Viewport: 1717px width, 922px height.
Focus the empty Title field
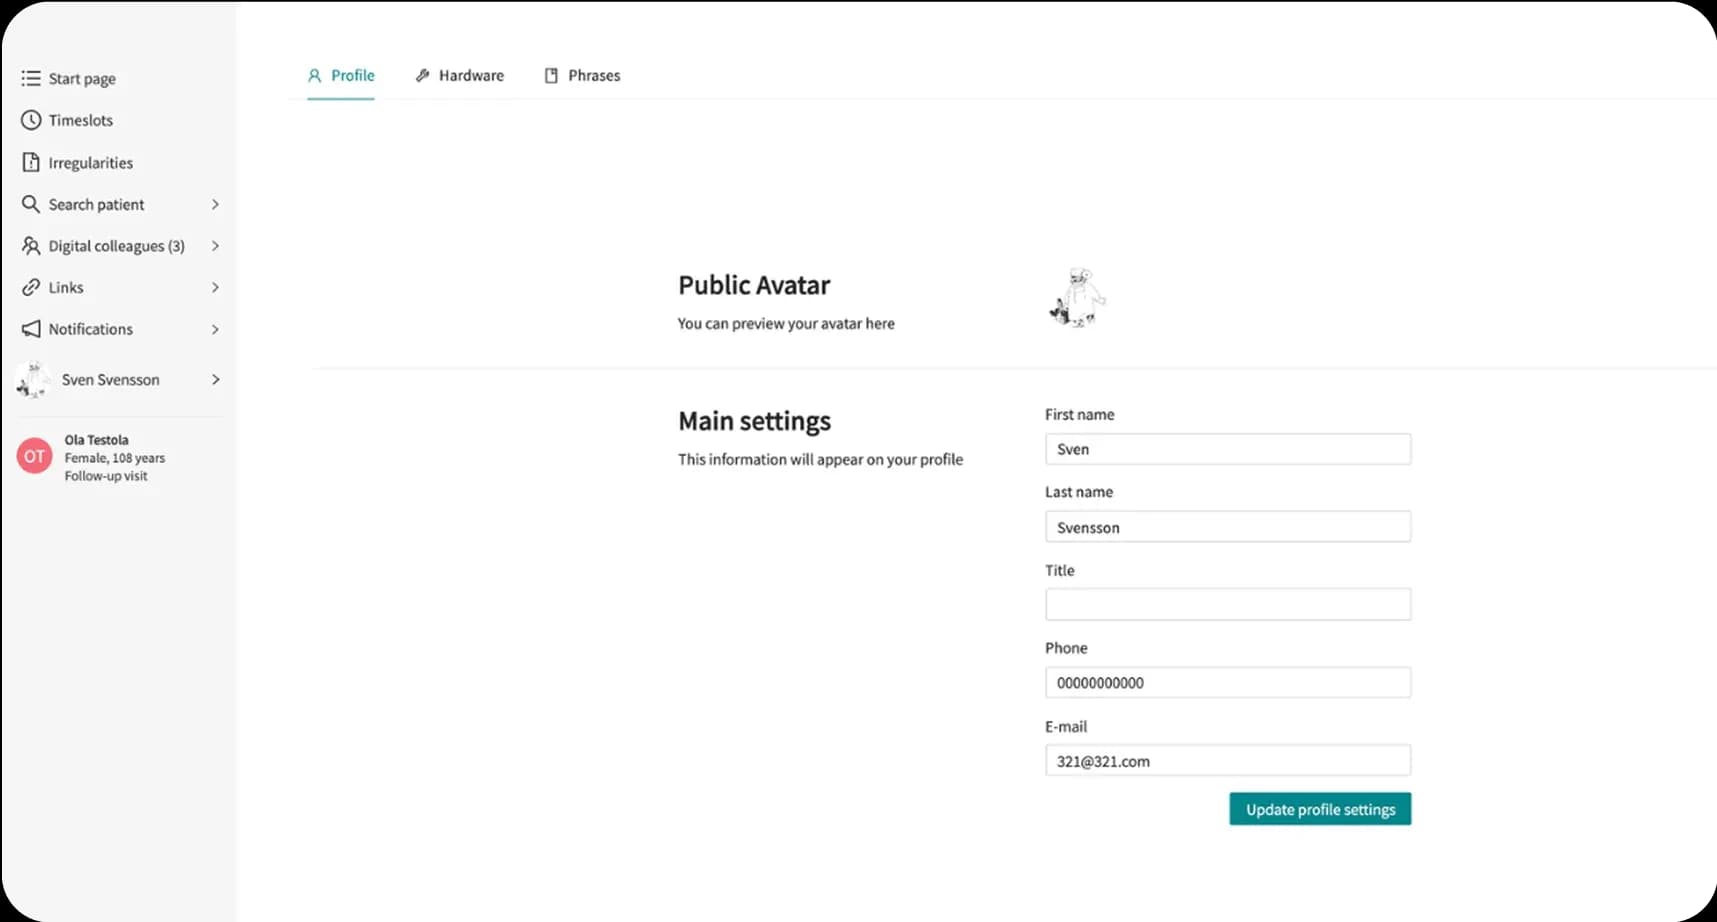tap(1228, 604)
